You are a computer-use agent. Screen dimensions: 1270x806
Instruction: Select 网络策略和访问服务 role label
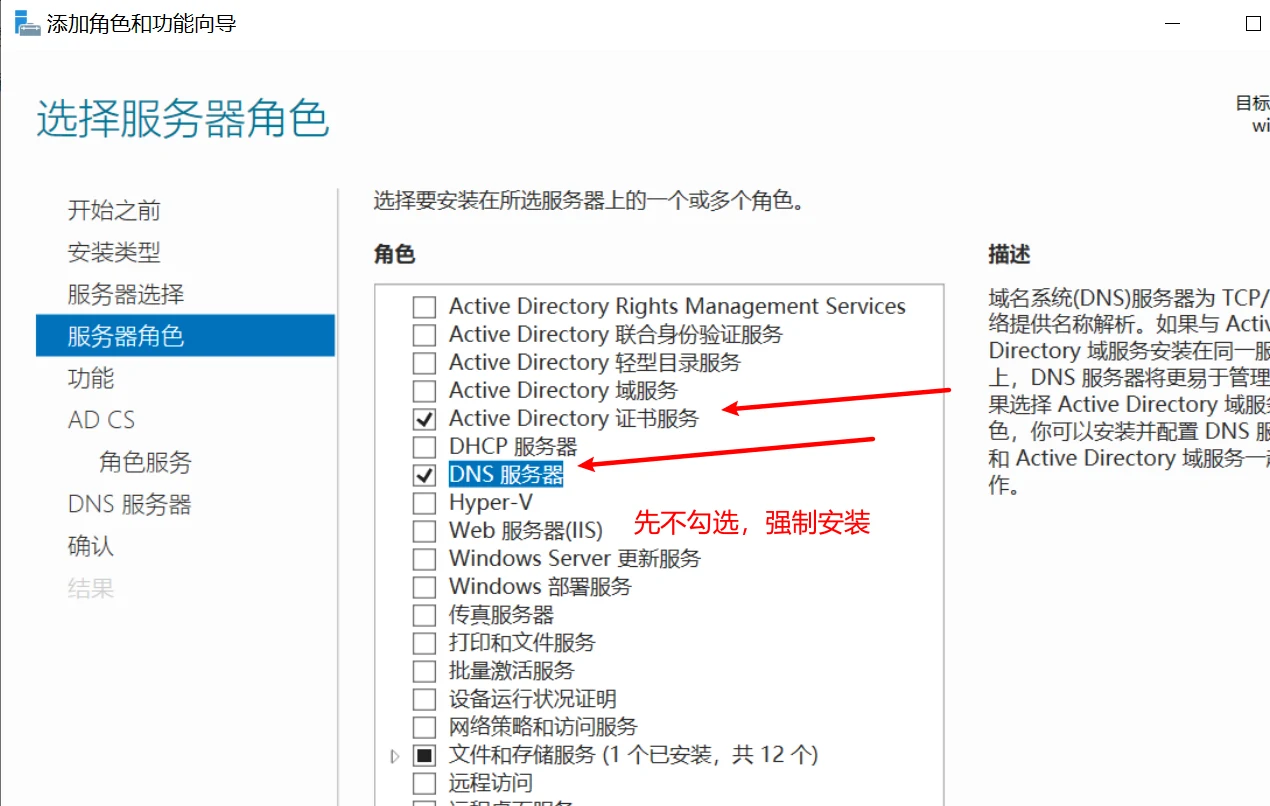543,727
